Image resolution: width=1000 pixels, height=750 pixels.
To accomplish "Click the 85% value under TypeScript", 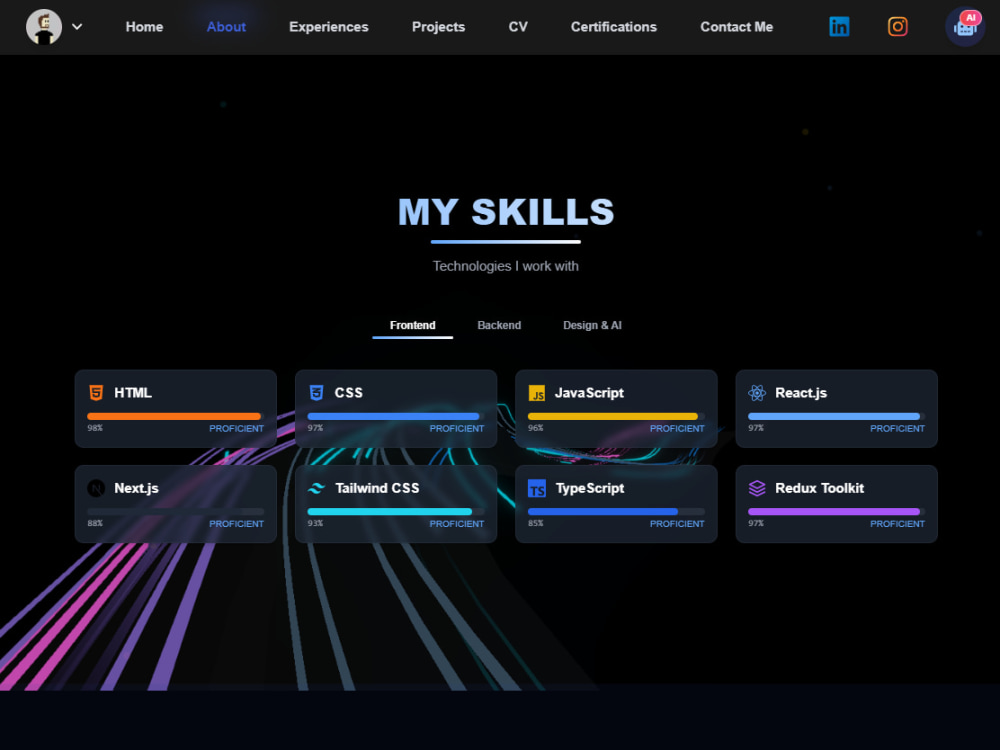I will point(536,523).
